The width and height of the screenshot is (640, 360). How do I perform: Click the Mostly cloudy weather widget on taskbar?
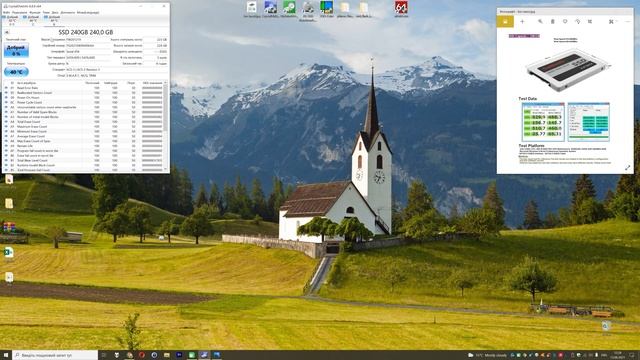coord(487,356)
